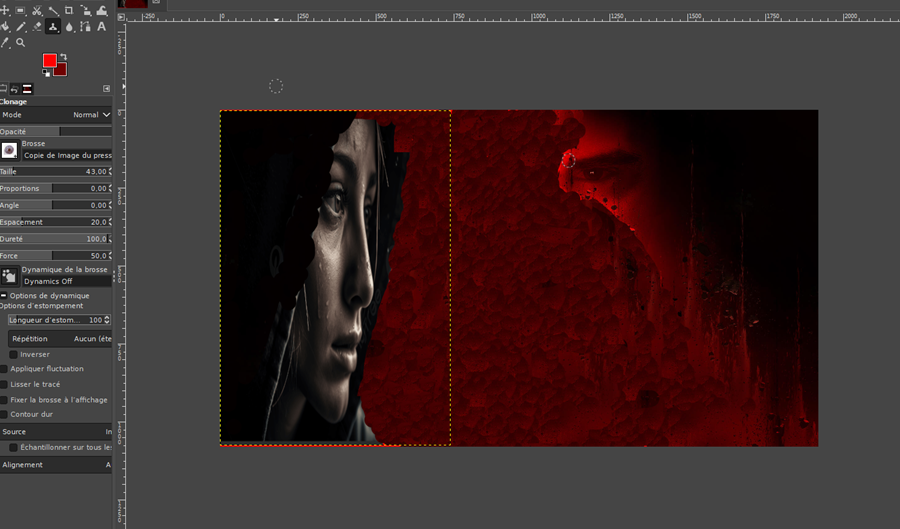Open the Mode Normal dropdown
900x529 pixels.
click(90, 115)
